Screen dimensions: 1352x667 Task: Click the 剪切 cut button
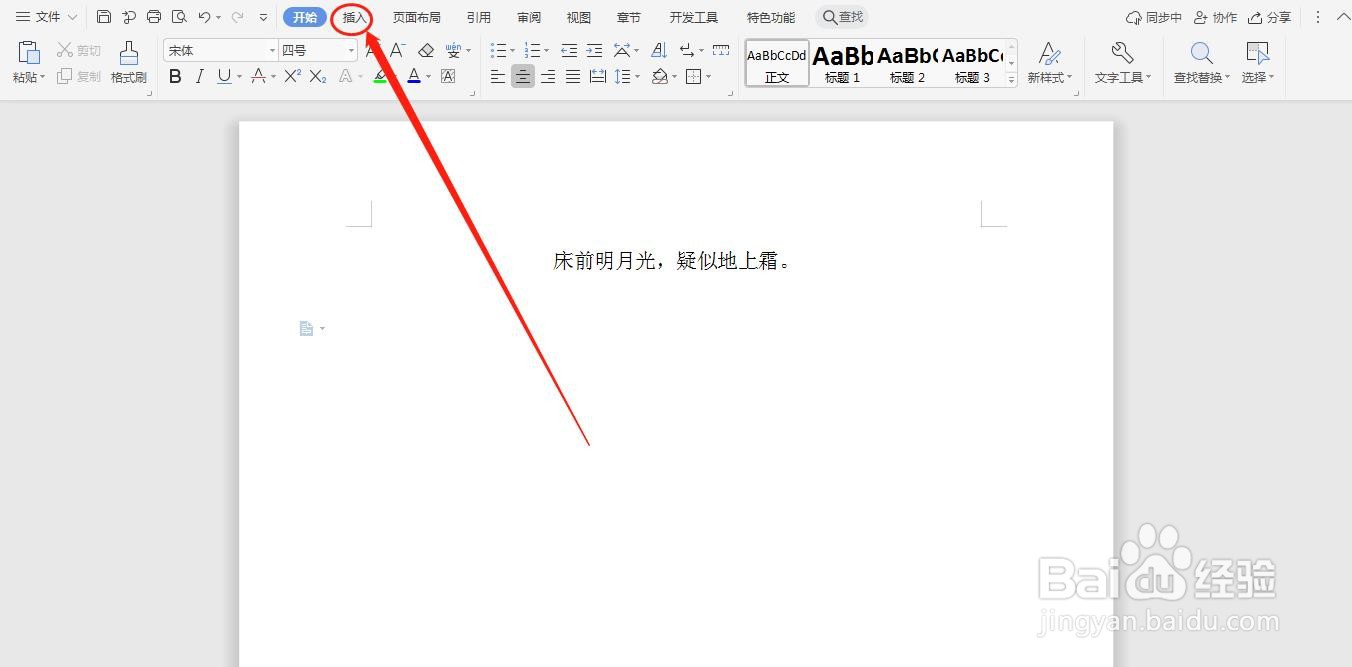coord(78,50)
